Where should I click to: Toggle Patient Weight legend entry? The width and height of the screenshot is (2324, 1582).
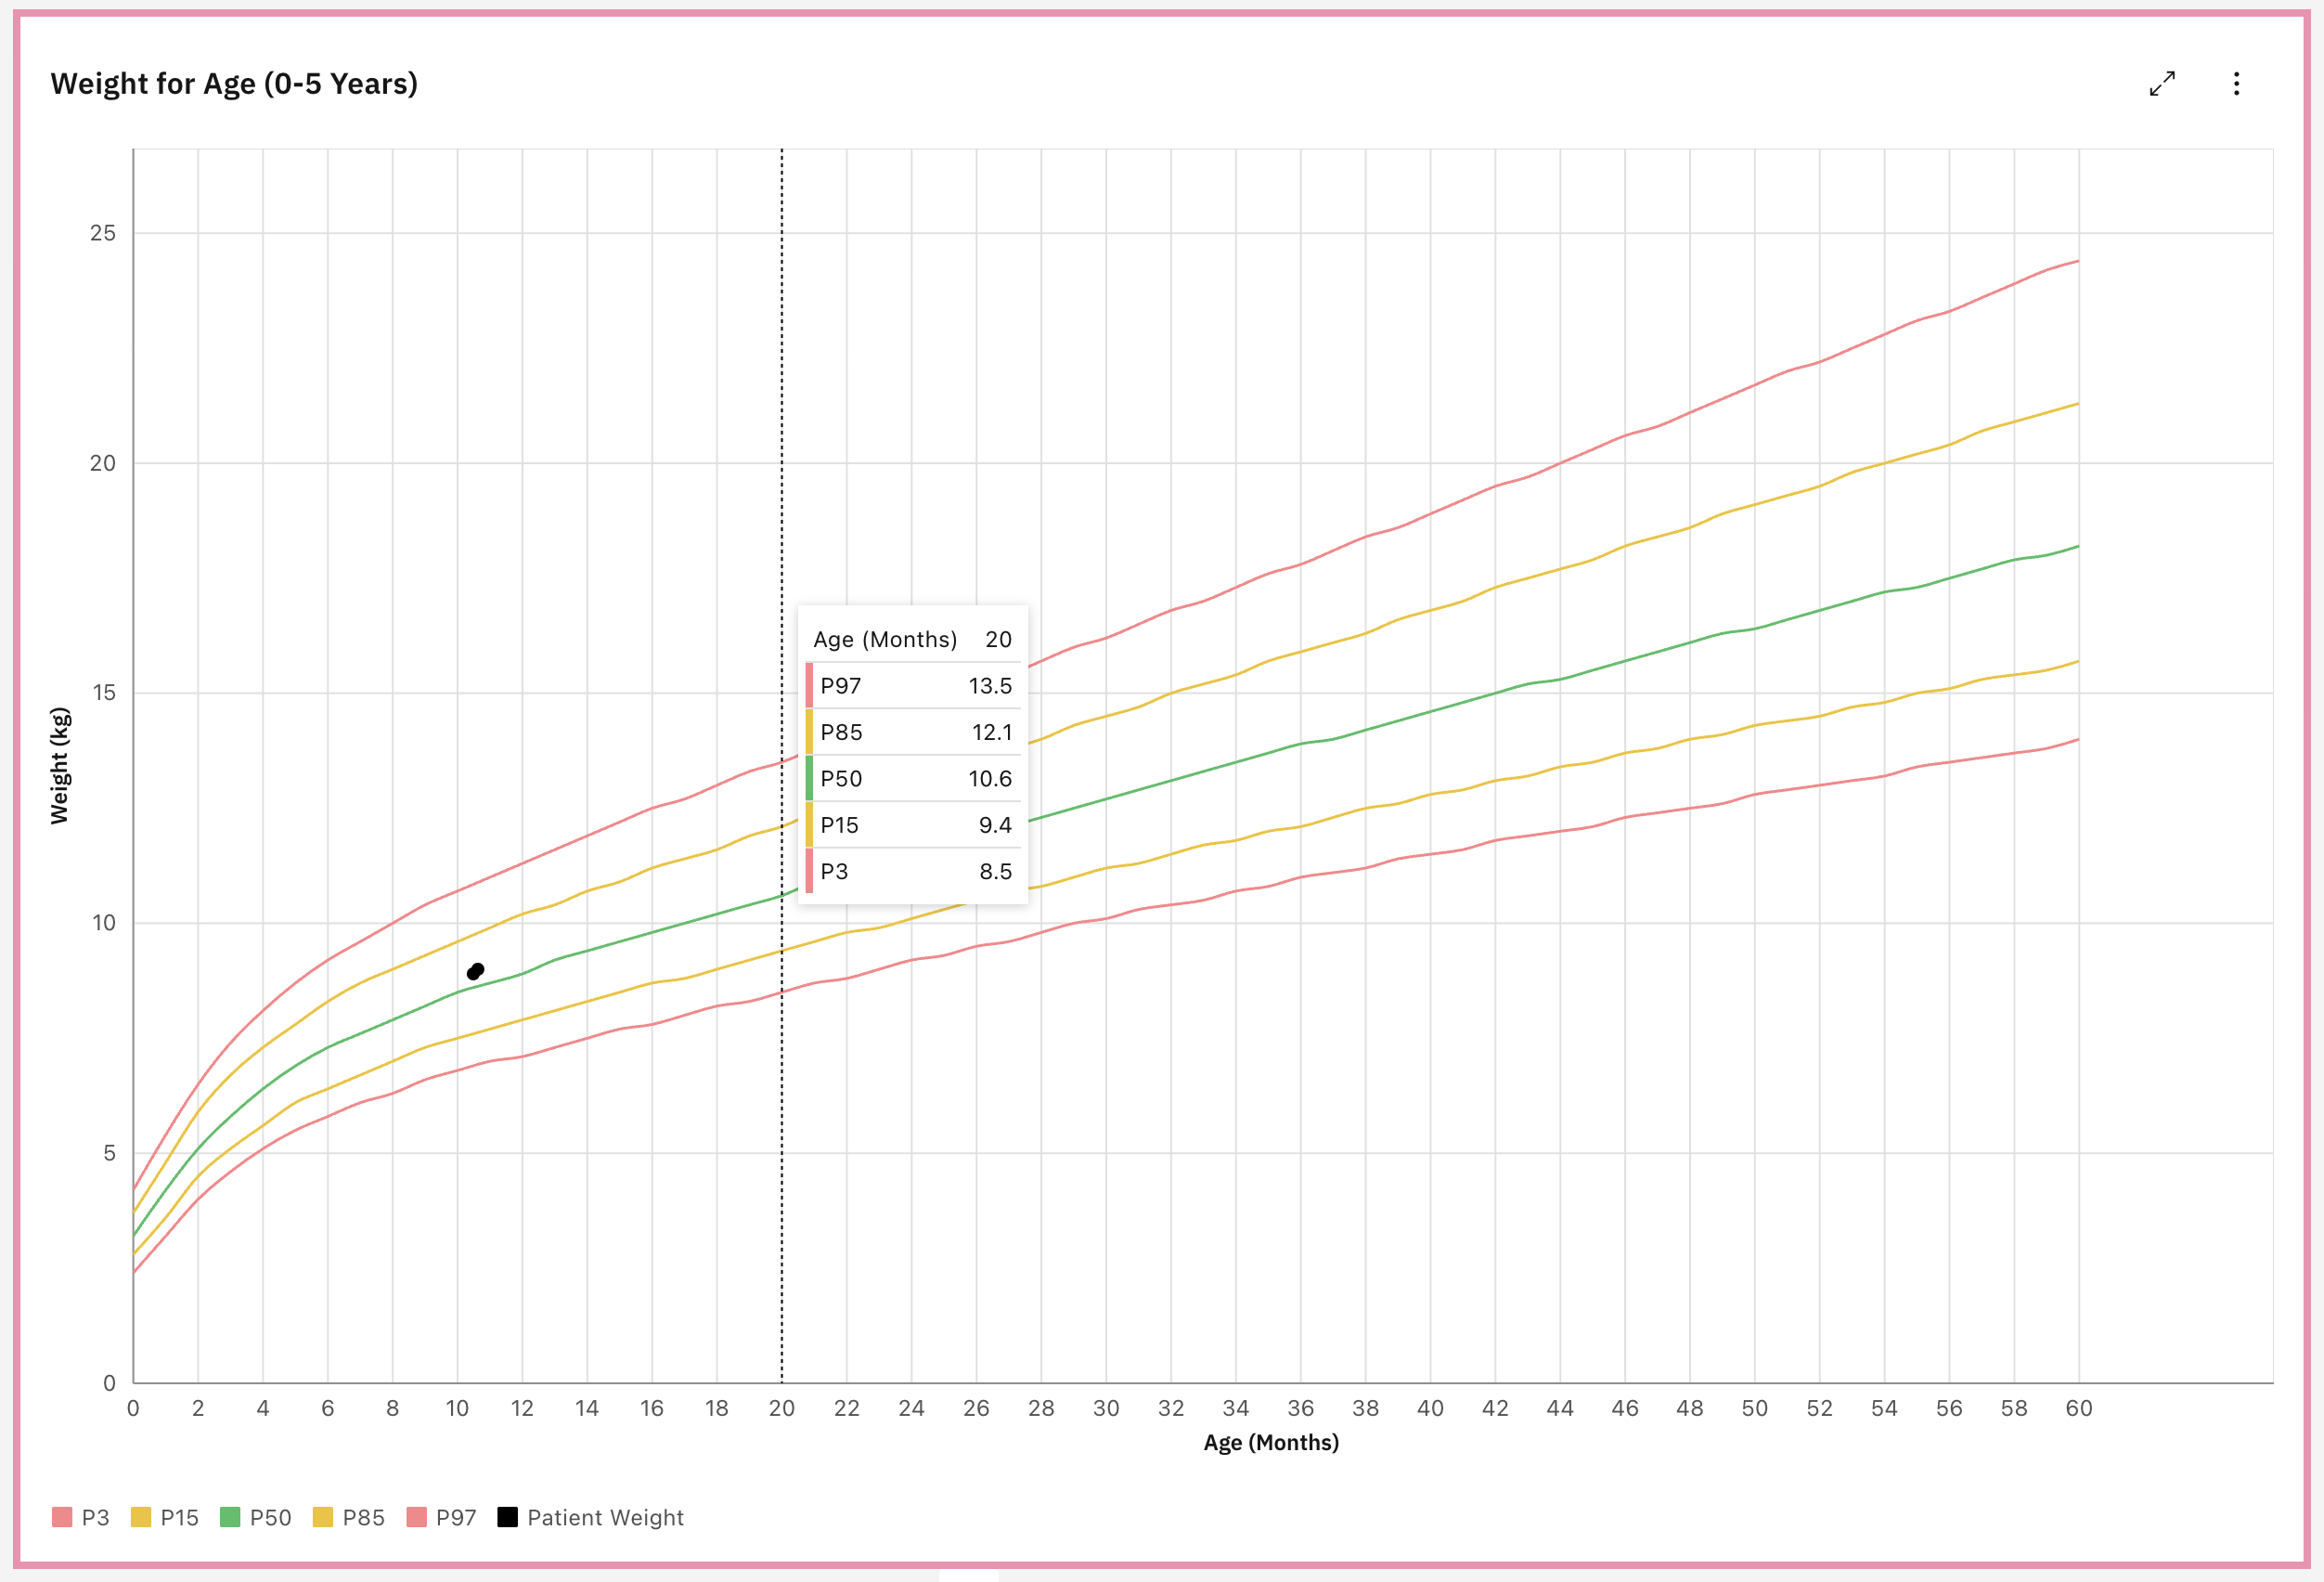click(x=605, y=1517)
